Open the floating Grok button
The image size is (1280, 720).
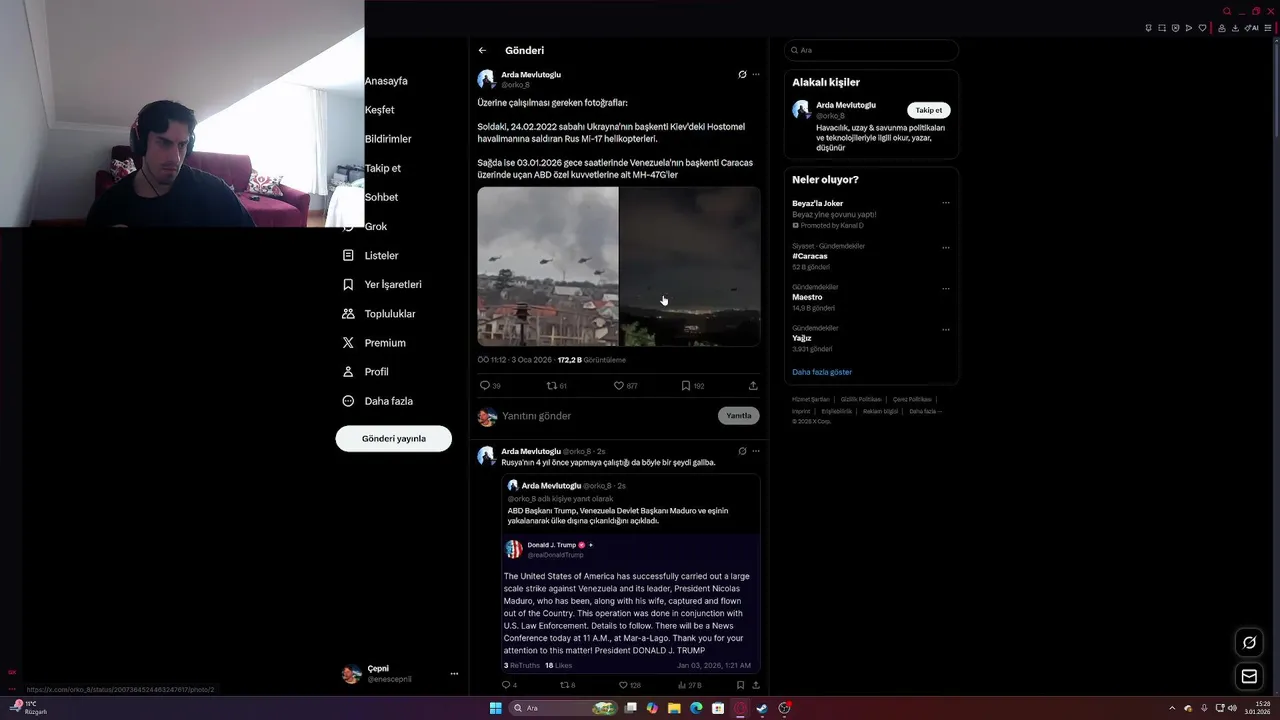1249,642
